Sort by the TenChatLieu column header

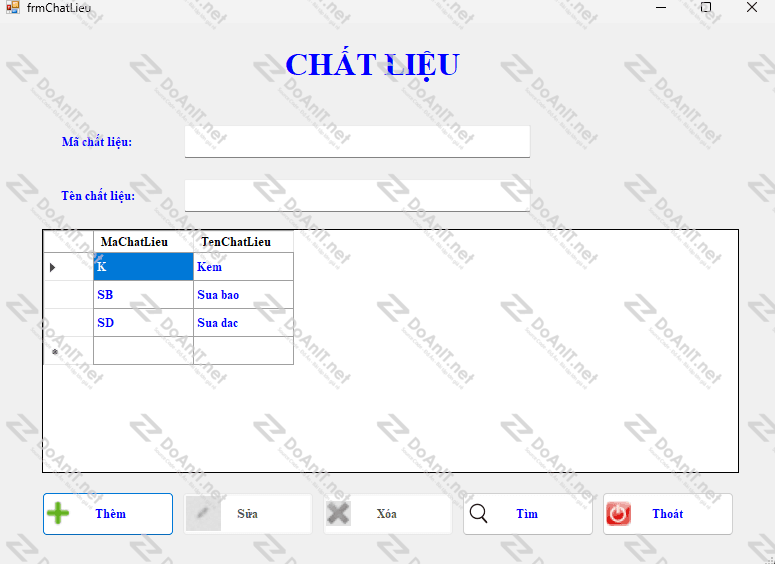[x=243, y=242]
